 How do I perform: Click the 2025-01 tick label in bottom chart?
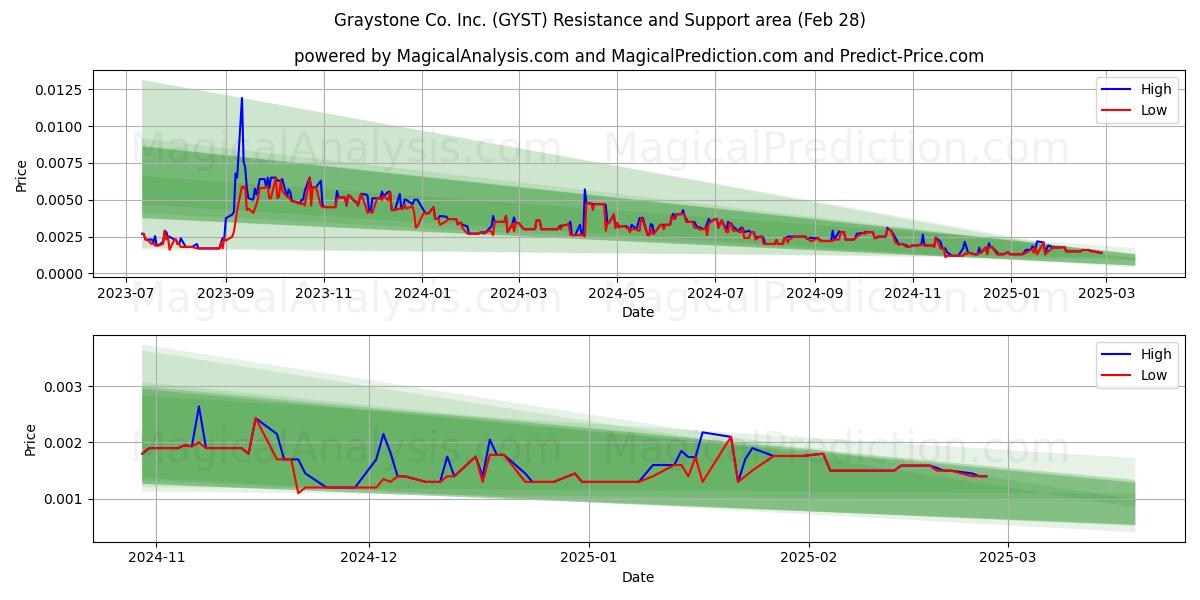click(x=589, y=558)
